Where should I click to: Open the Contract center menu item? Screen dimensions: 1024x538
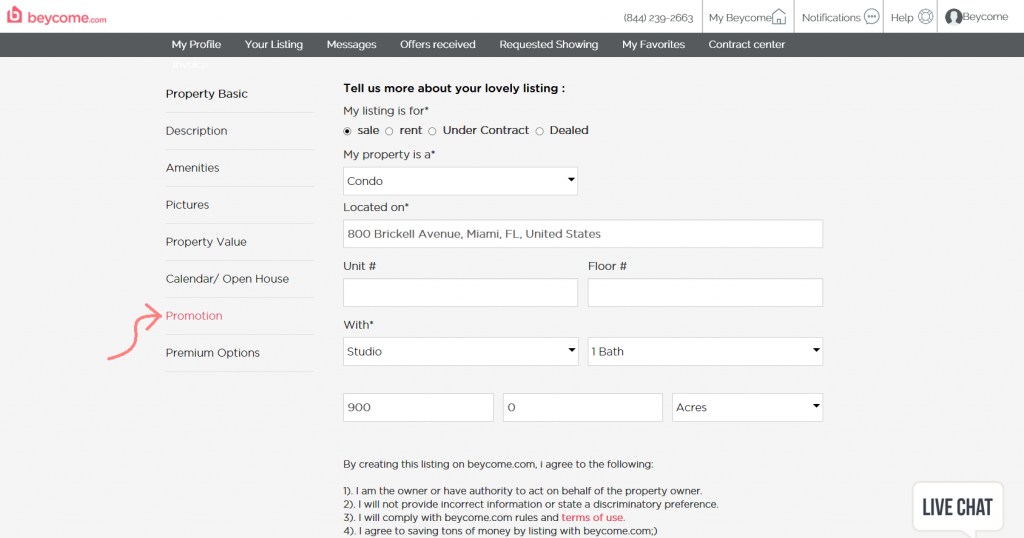pyautogui.click(x=746, y=44)
